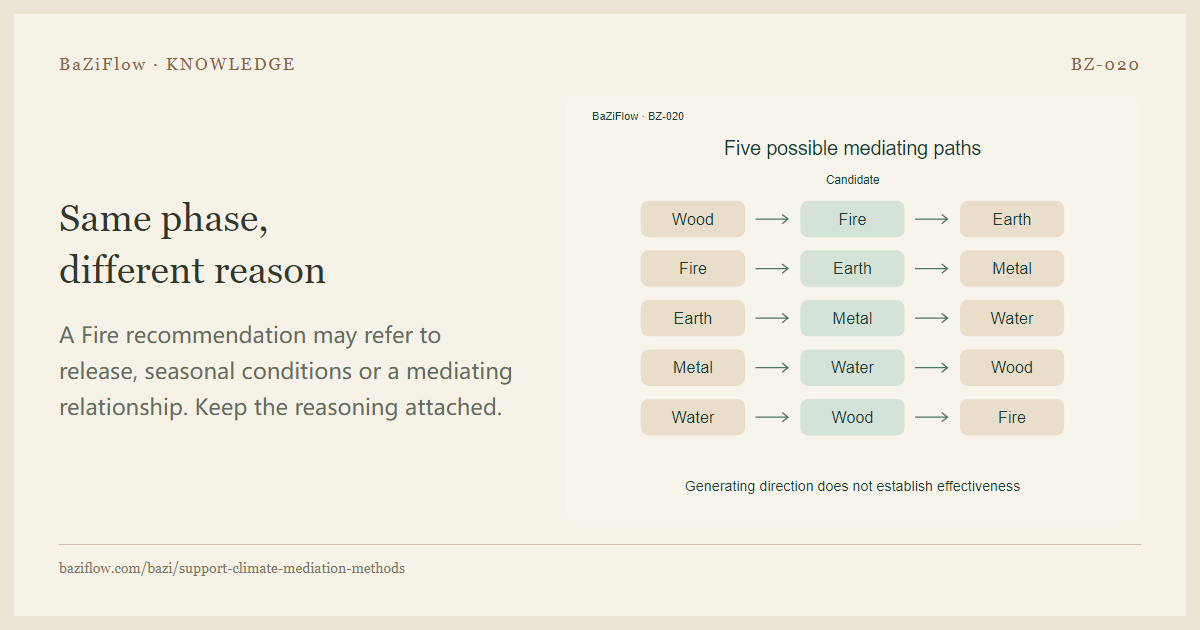Image resolution: width=1200 pixels, height=630 pixels.
Task: Click the BaZiFlow · KNOWLEDGE header label
Action: [177, 64]
